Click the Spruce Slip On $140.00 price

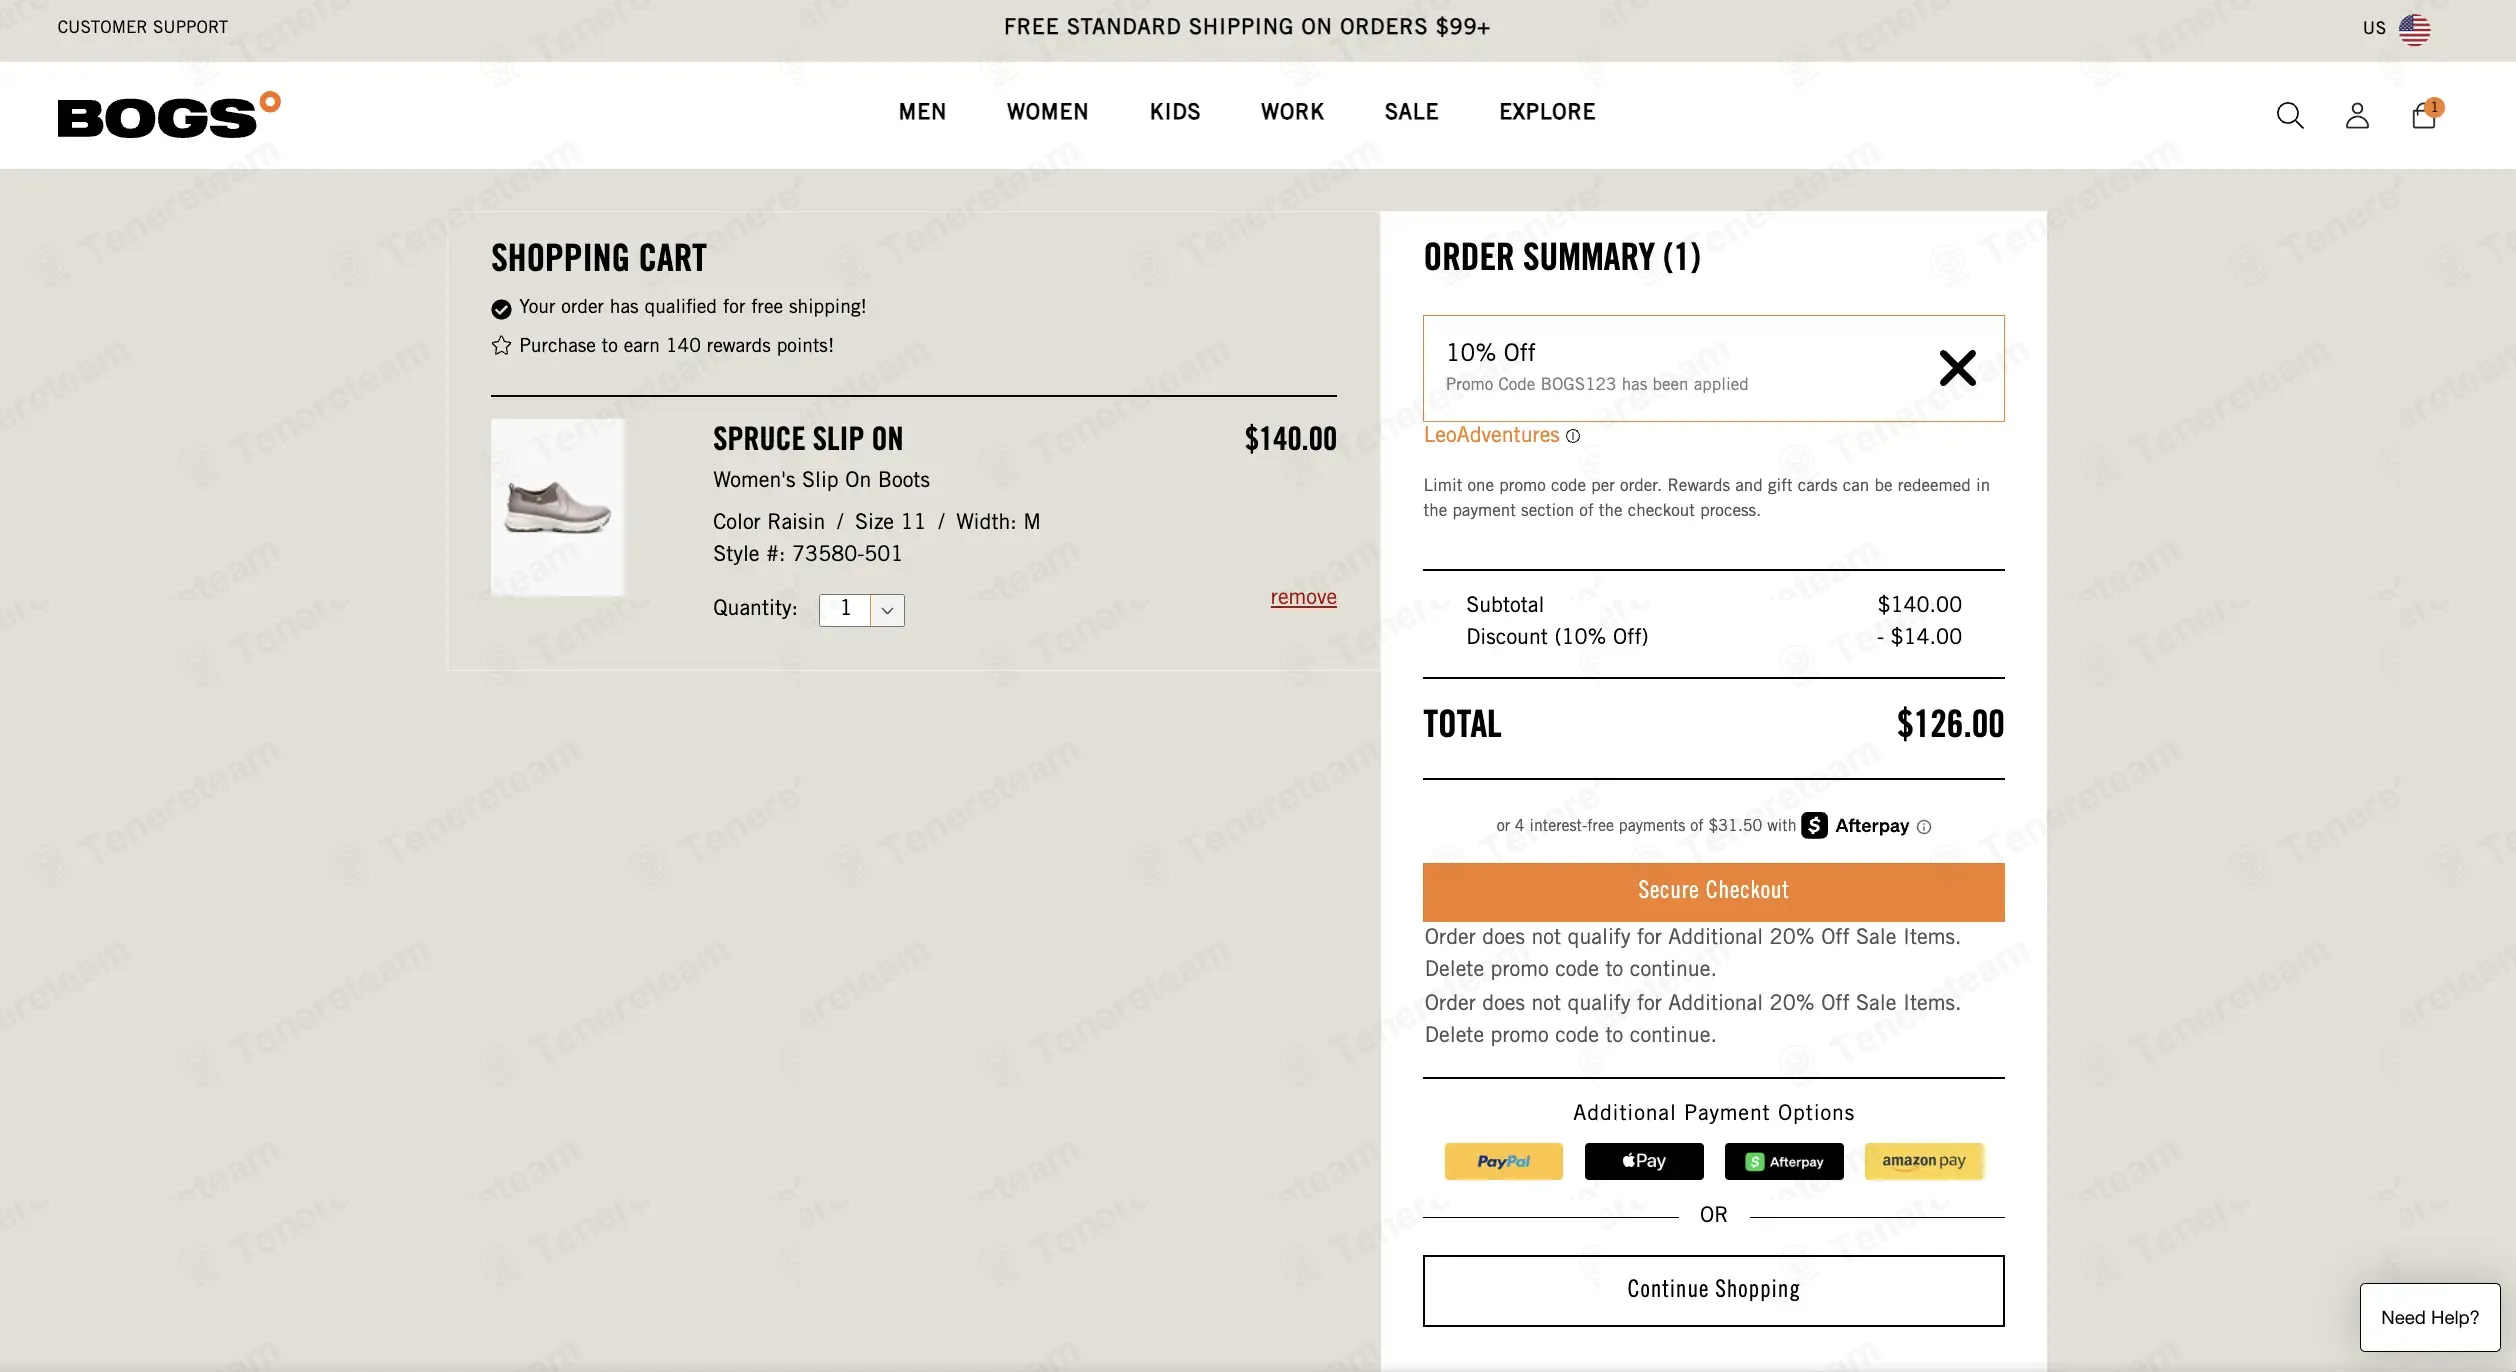pyautogui.click(x=1290, y=439)
